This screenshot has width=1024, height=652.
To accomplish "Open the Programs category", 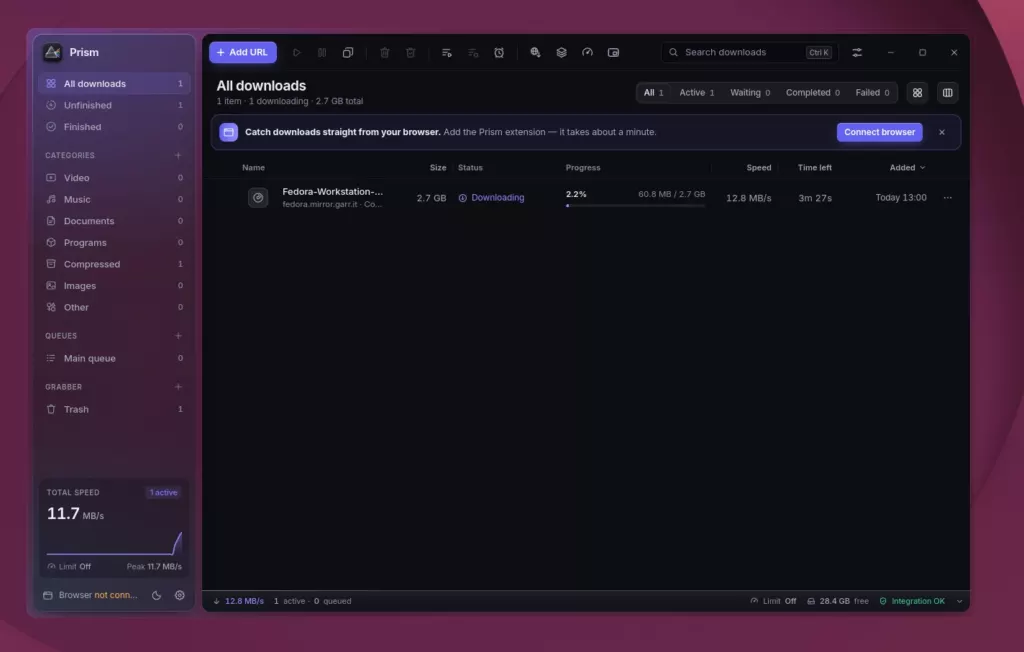I will pyautogui.click(x=114, y=242).
